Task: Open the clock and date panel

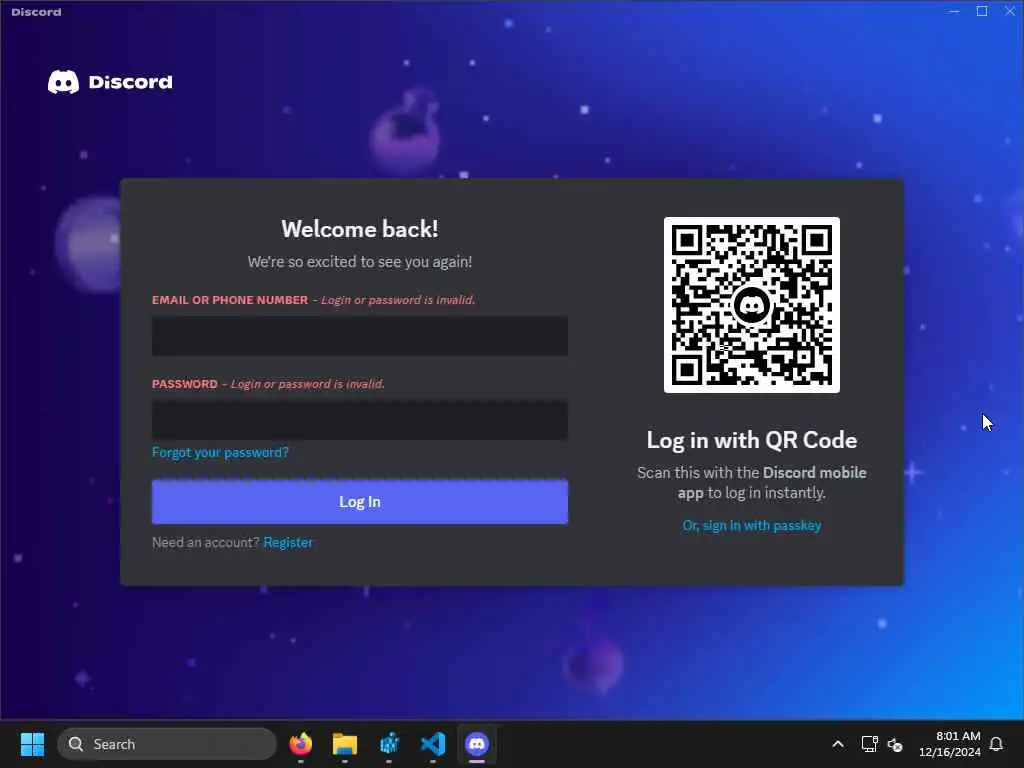Action: (x=950, y=744)
